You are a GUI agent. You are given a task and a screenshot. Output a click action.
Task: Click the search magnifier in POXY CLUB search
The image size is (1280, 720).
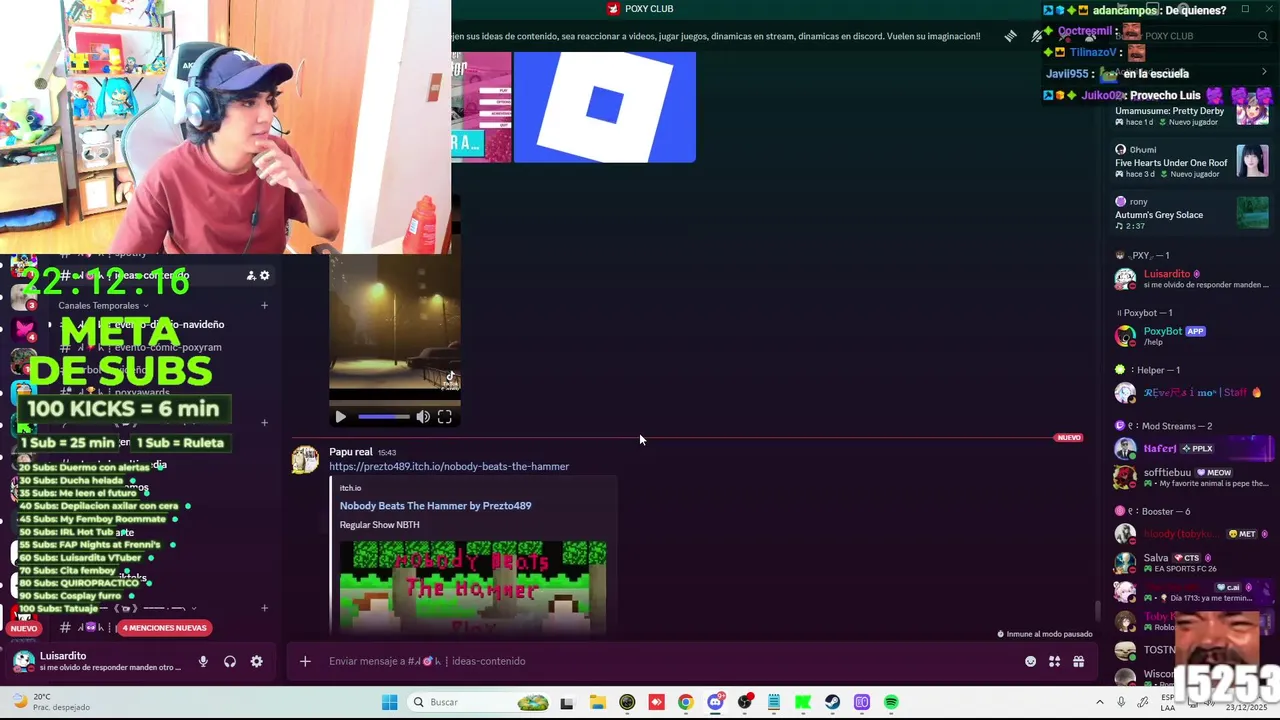tap(1263, 36)
